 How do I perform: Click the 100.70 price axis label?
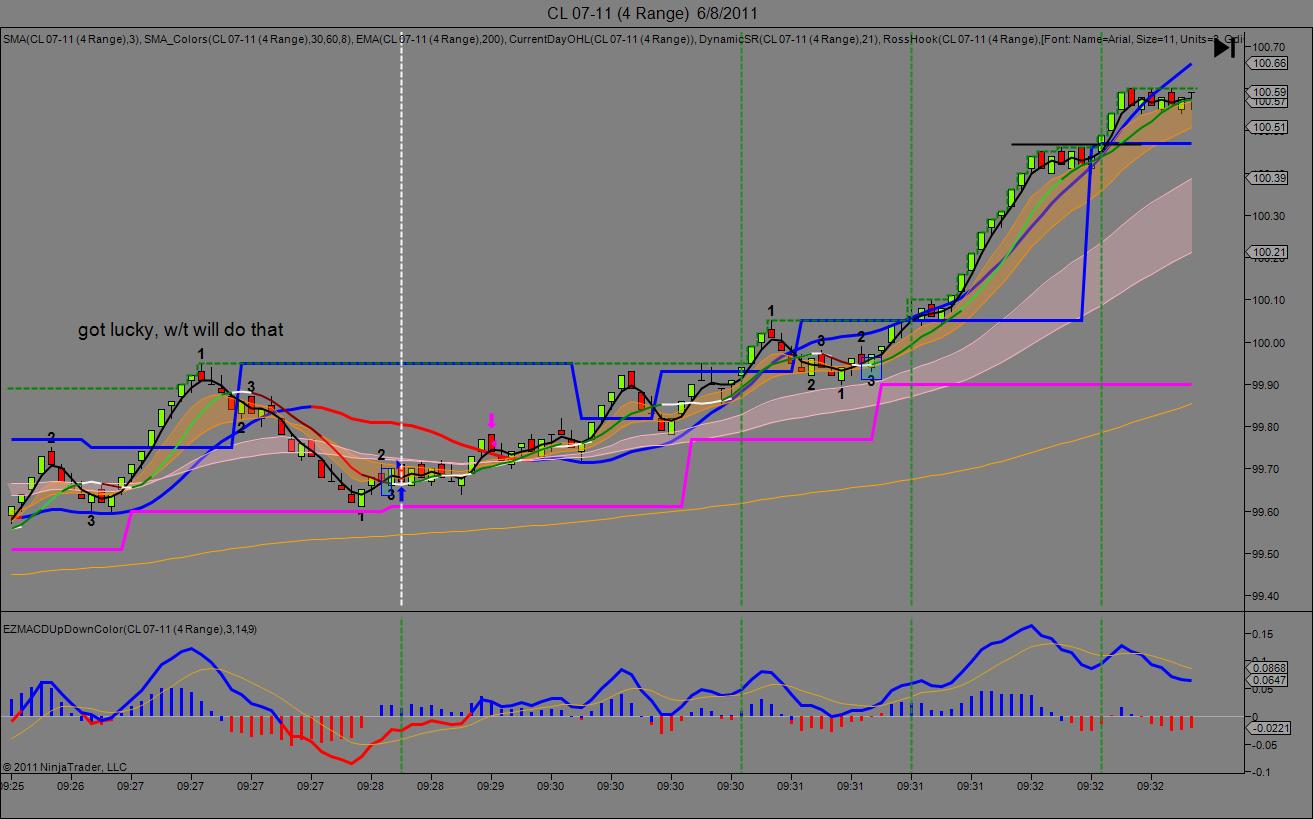pyautogui.click(x=1269, y=47)
